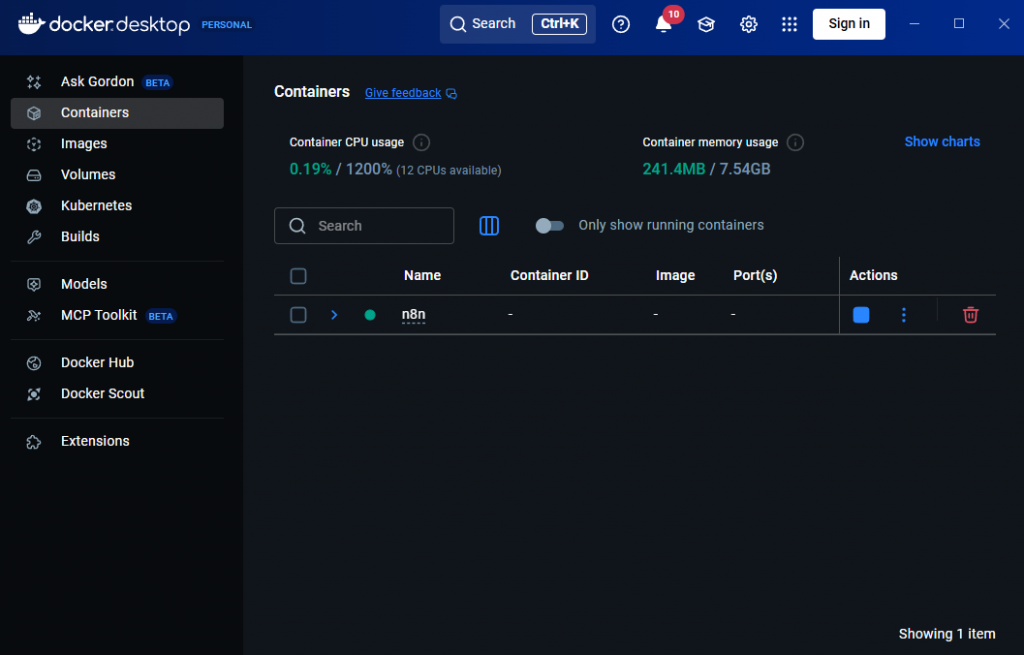Focus the containers Search field
The height and width of the screenshot is (655, 1024).
pos(364,226)
